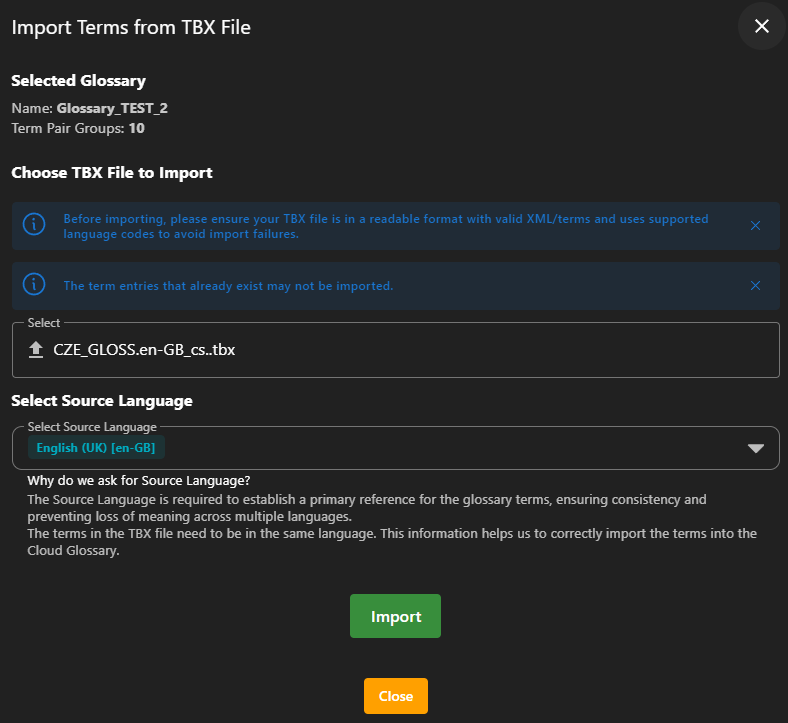This screenshot has width=788, height=723.
Task: Click the Selected Glossary heading
Action: tap(78, 81)
